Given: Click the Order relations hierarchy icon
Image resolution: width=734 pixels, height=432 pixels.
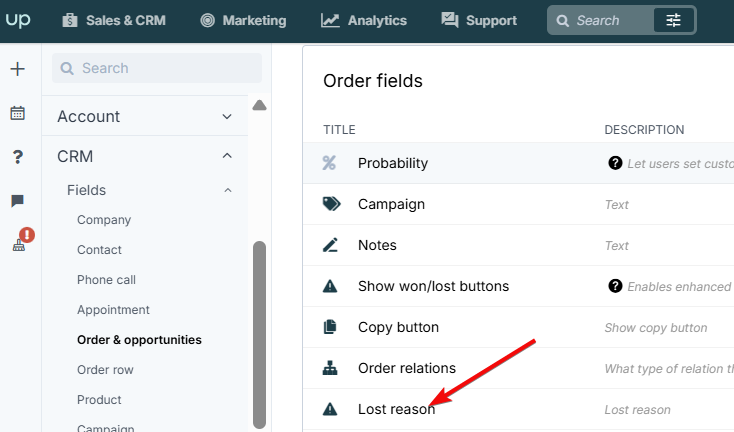Looking at the screenshot, I should coord(330,368).
